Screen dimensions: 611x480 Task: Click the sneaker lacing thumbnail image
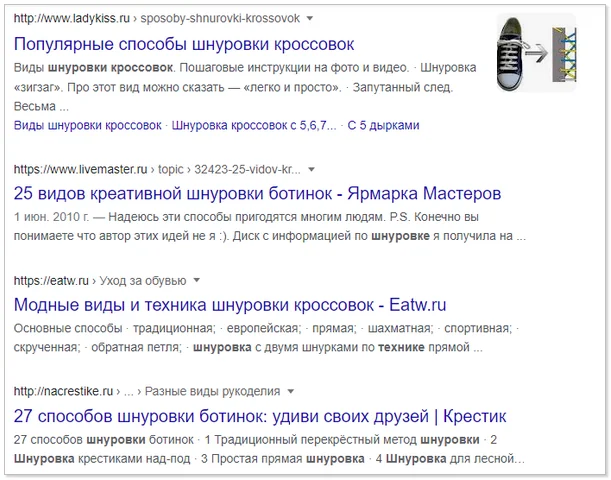point(536,52)
